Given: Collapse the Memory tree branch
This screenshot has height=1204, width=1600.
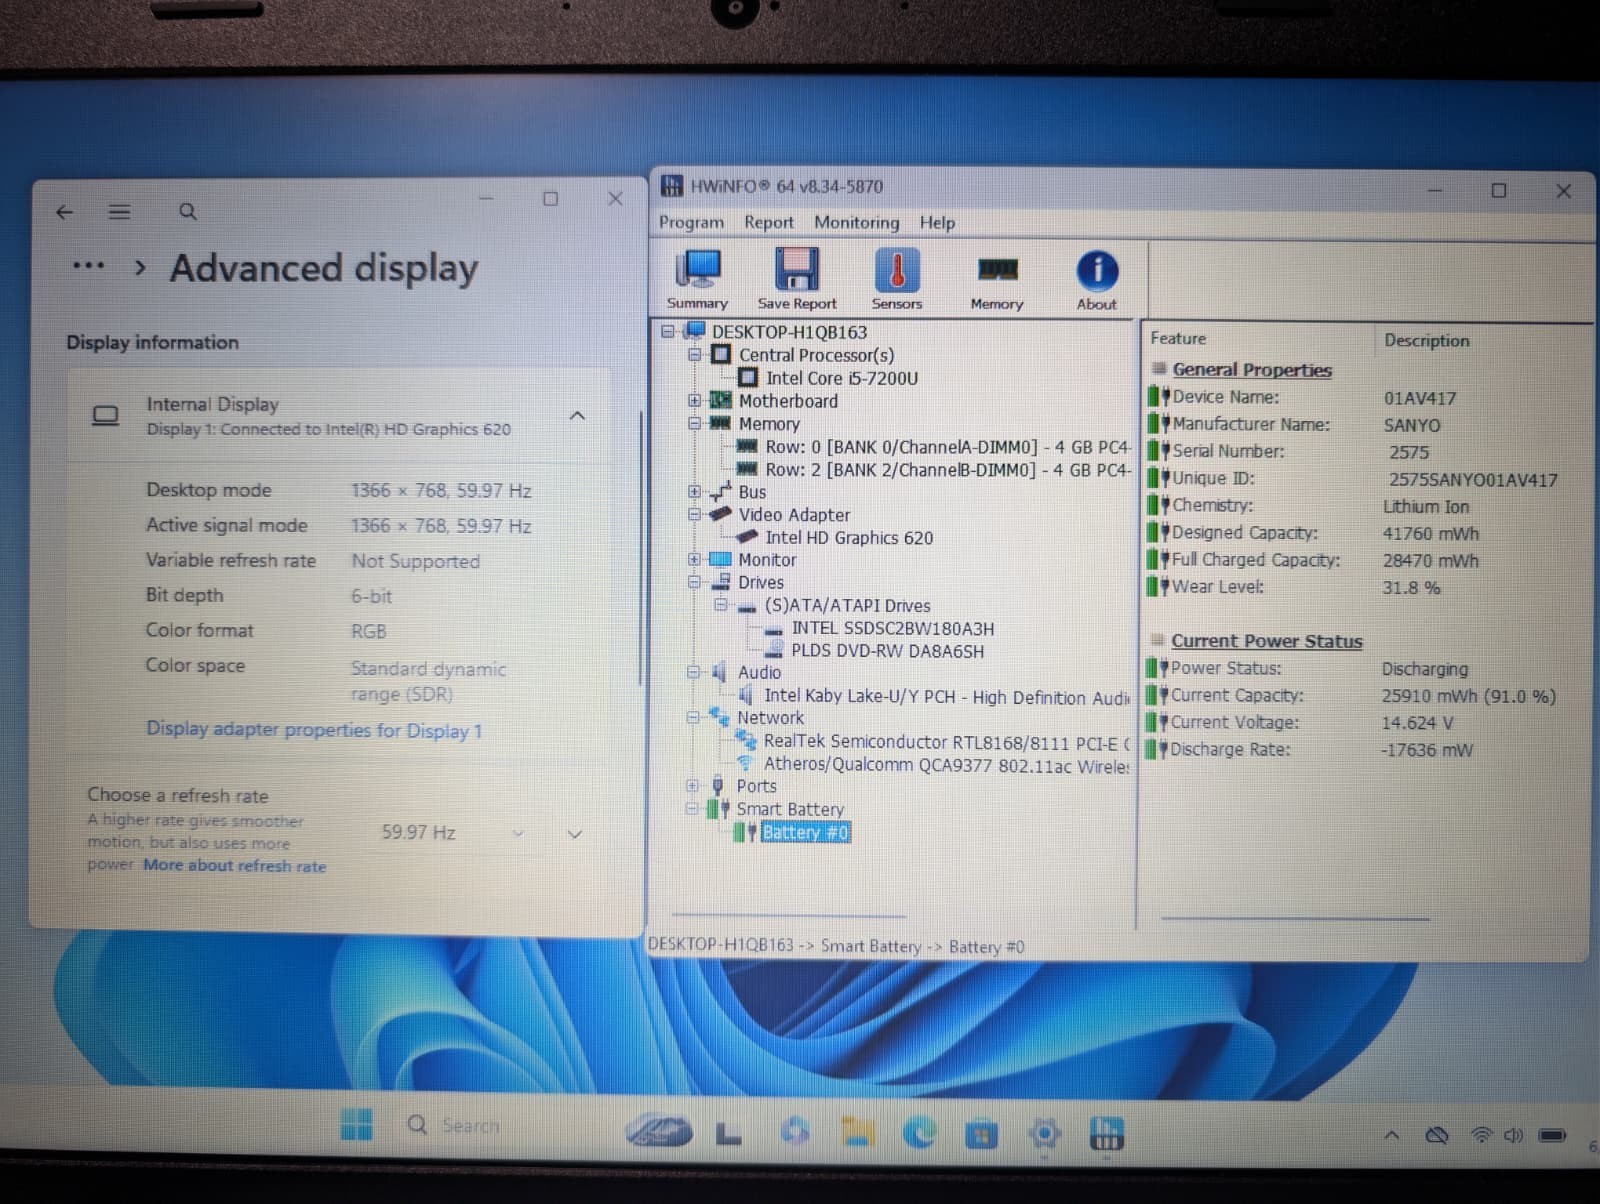Looking at the screenshot, I should [x=695, y=424].
